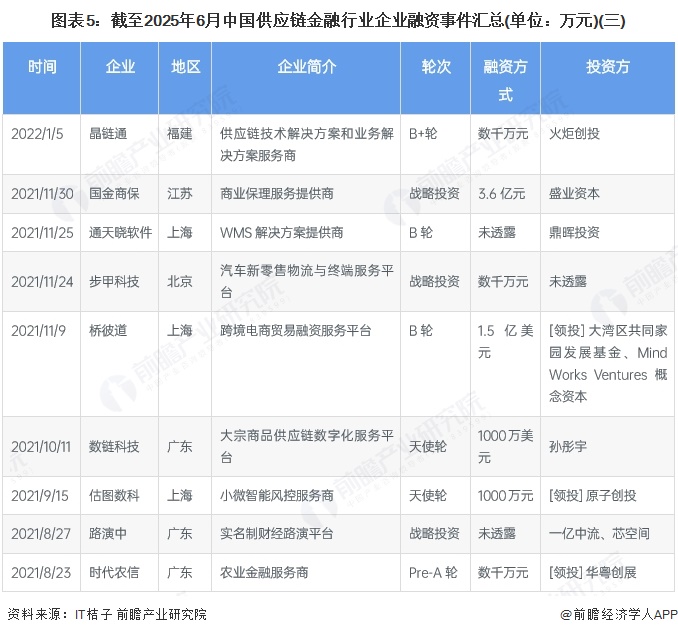Image resolution: width=678 pixels, height=635 pixels.
Task: Click description 商业保理服务提供商
Action: (x=277, y=194)
